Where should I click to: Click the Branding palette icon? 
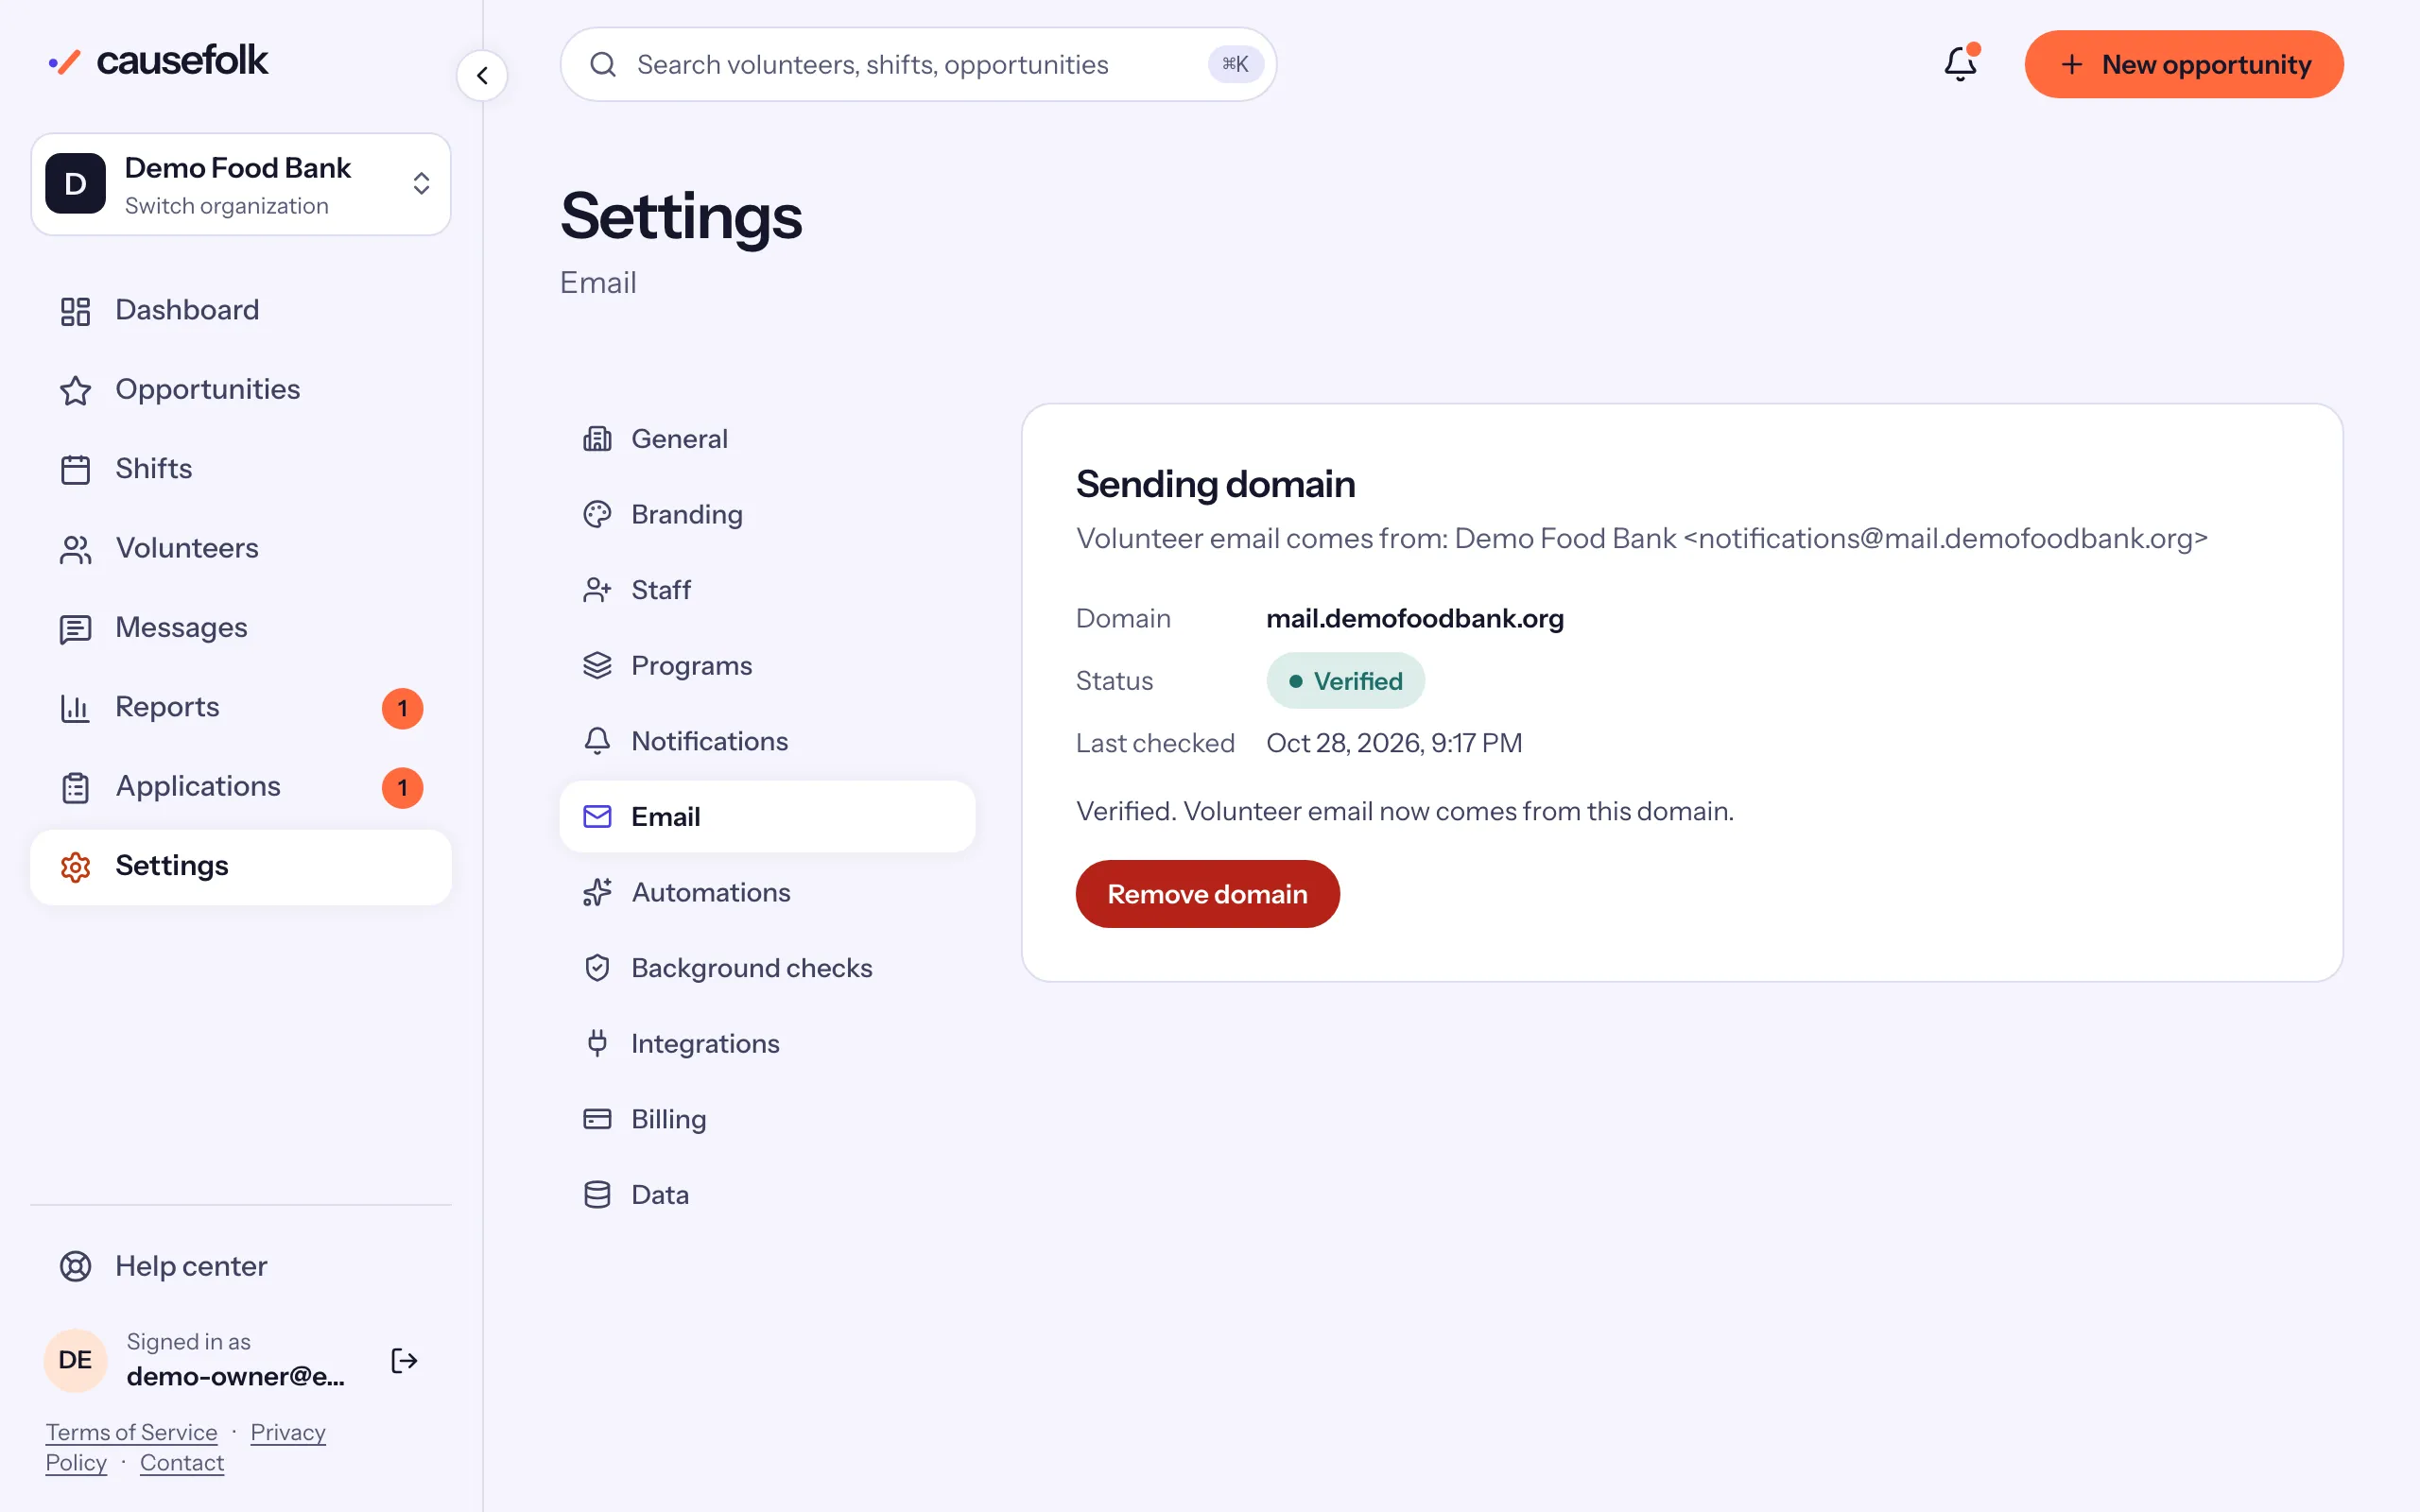(597, 515)
